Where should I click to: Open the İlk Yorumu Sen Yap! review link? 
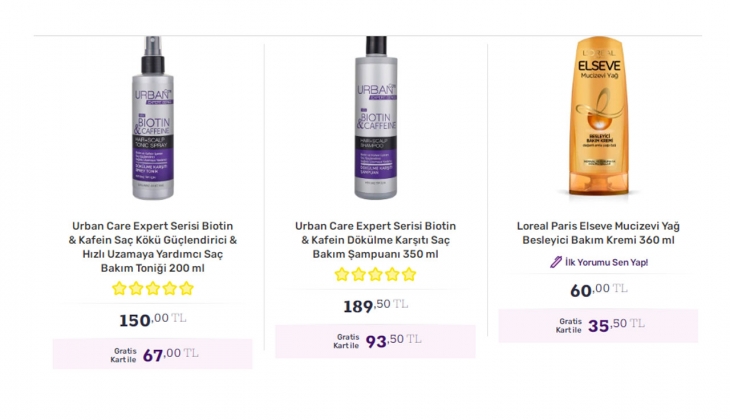tap(606, 262)
